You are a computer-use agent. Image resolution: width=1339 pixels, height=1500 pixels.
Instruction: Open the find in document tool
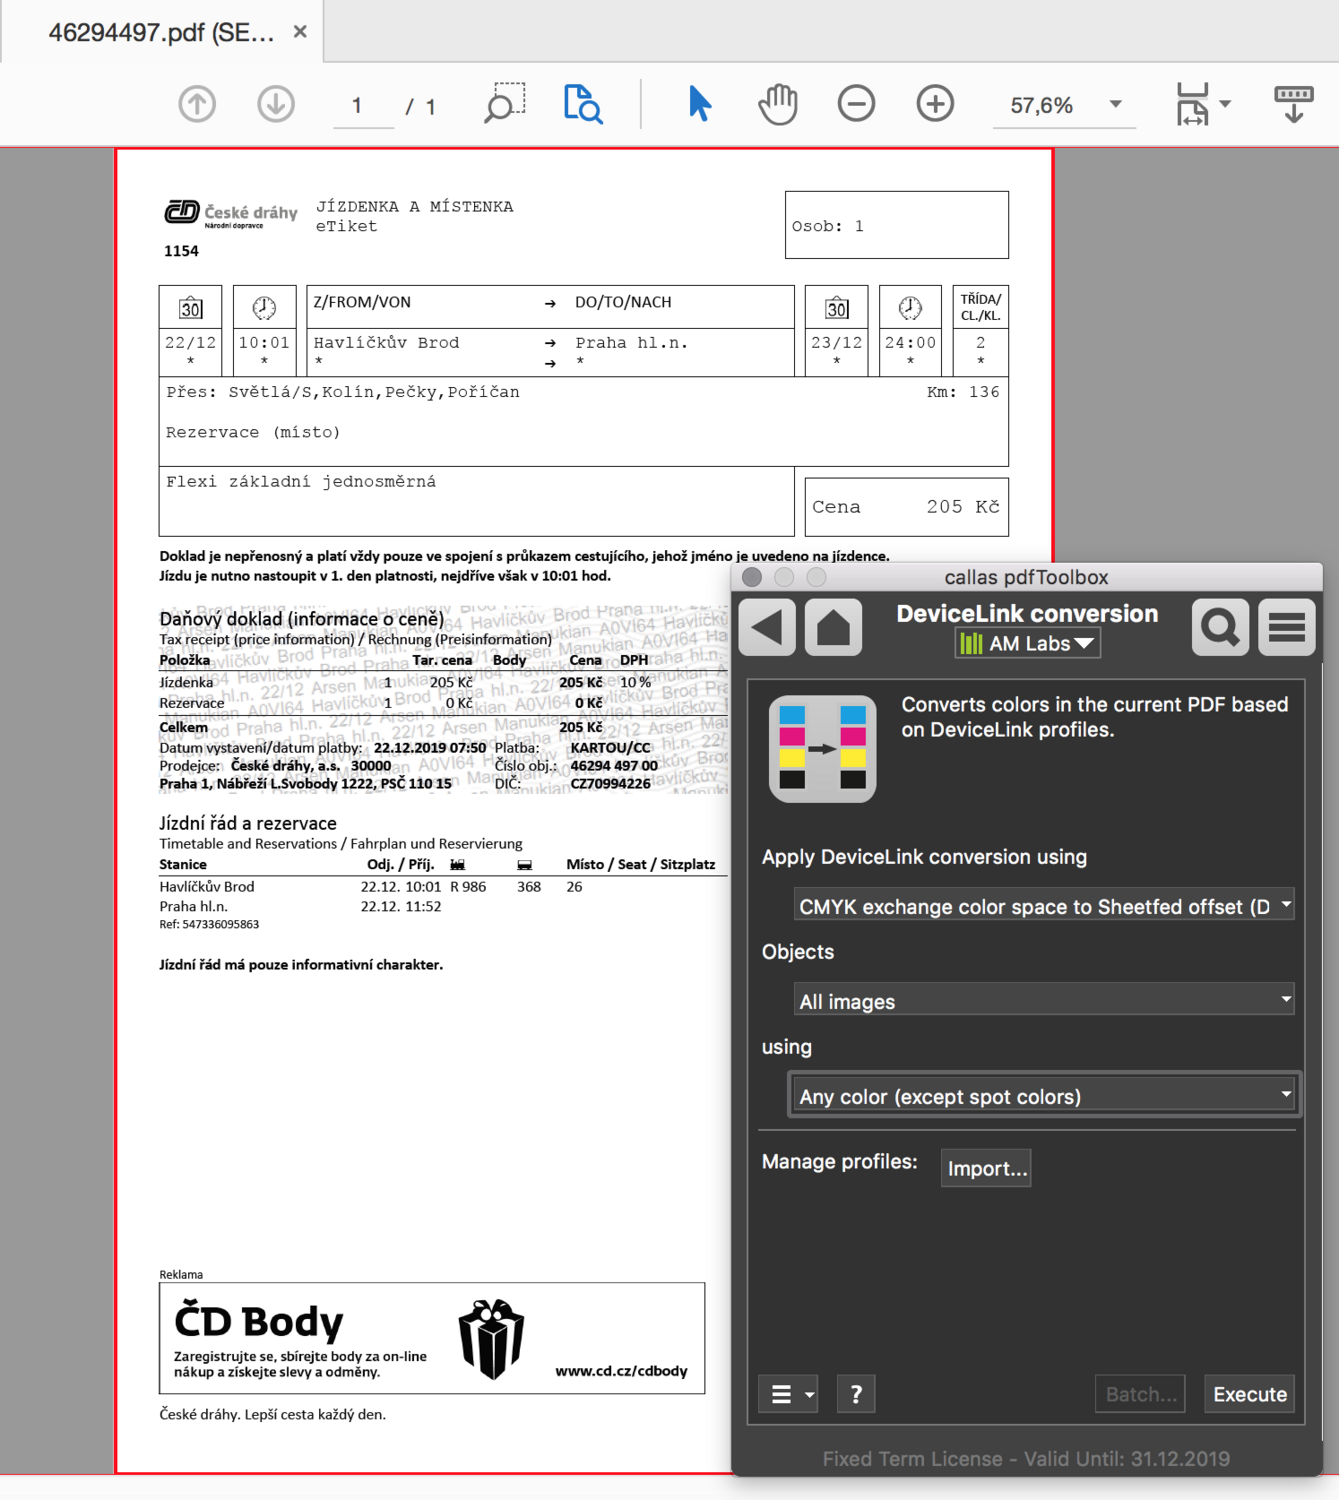click(583, 104)
